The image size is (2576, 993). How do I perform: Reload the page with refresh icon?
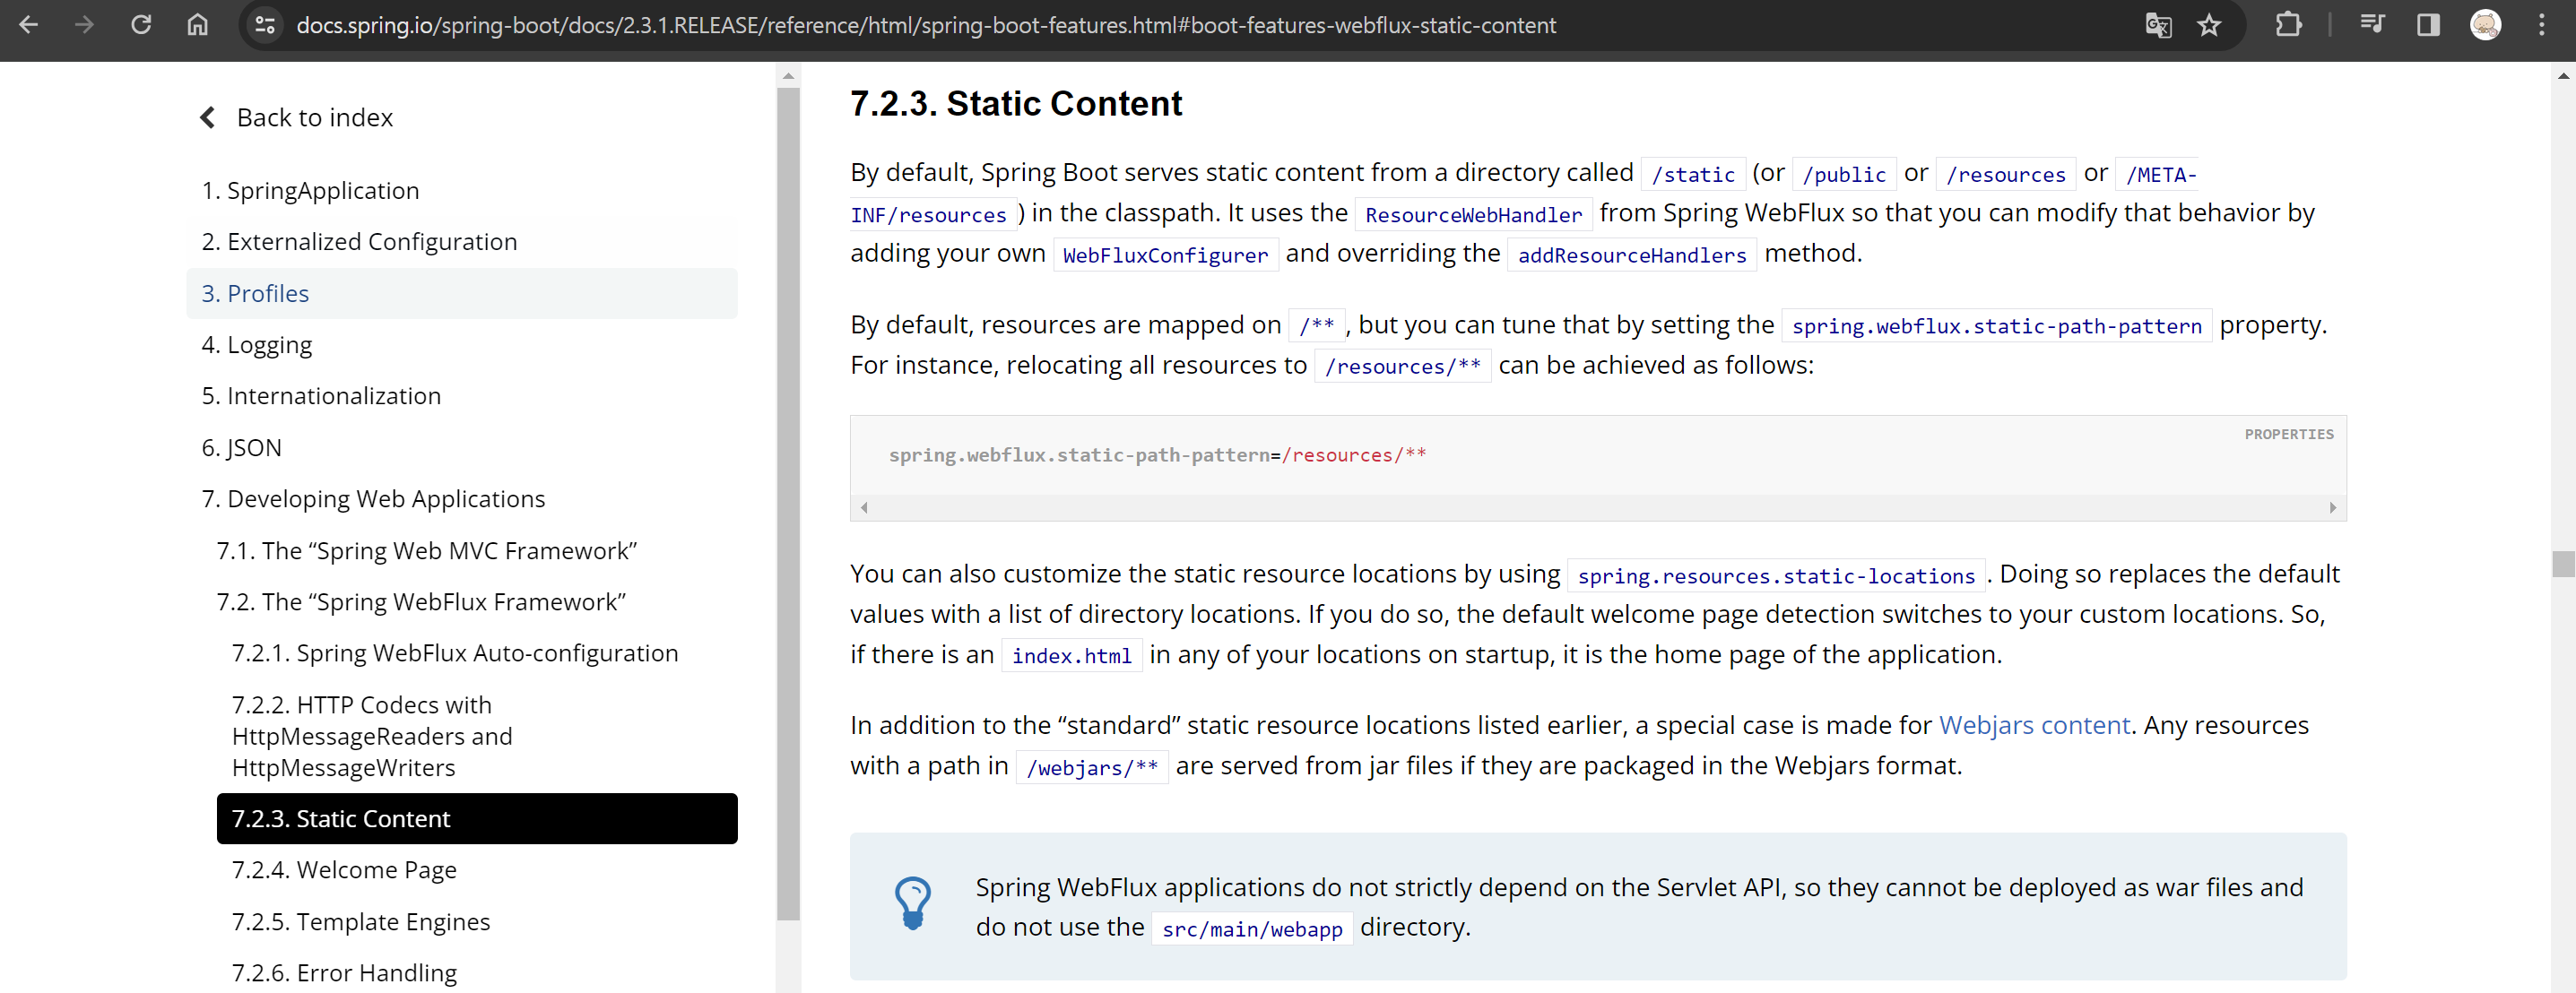coord(141,25)
